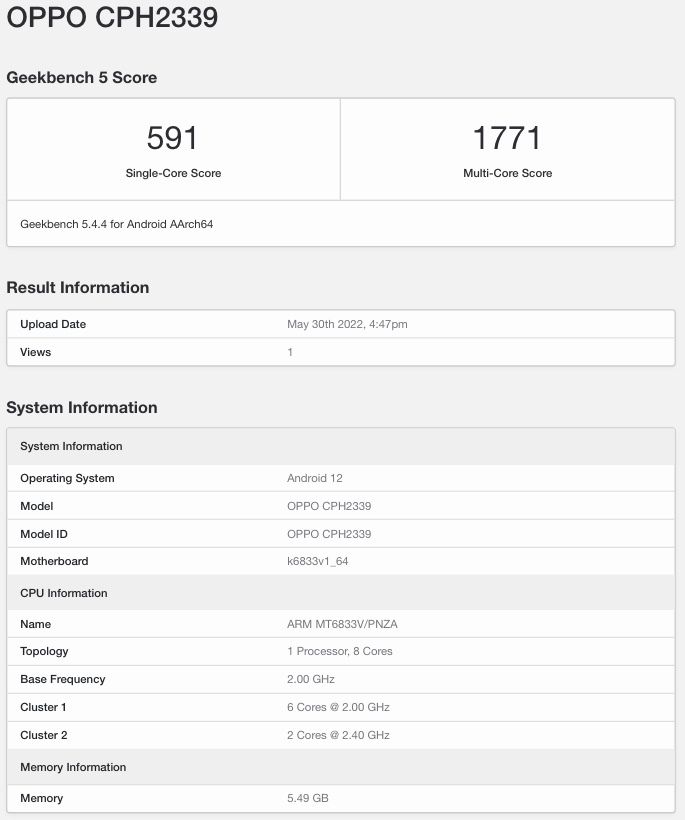Select the Memory row label
Screen dimensions: 685x820
pos(41,798)
